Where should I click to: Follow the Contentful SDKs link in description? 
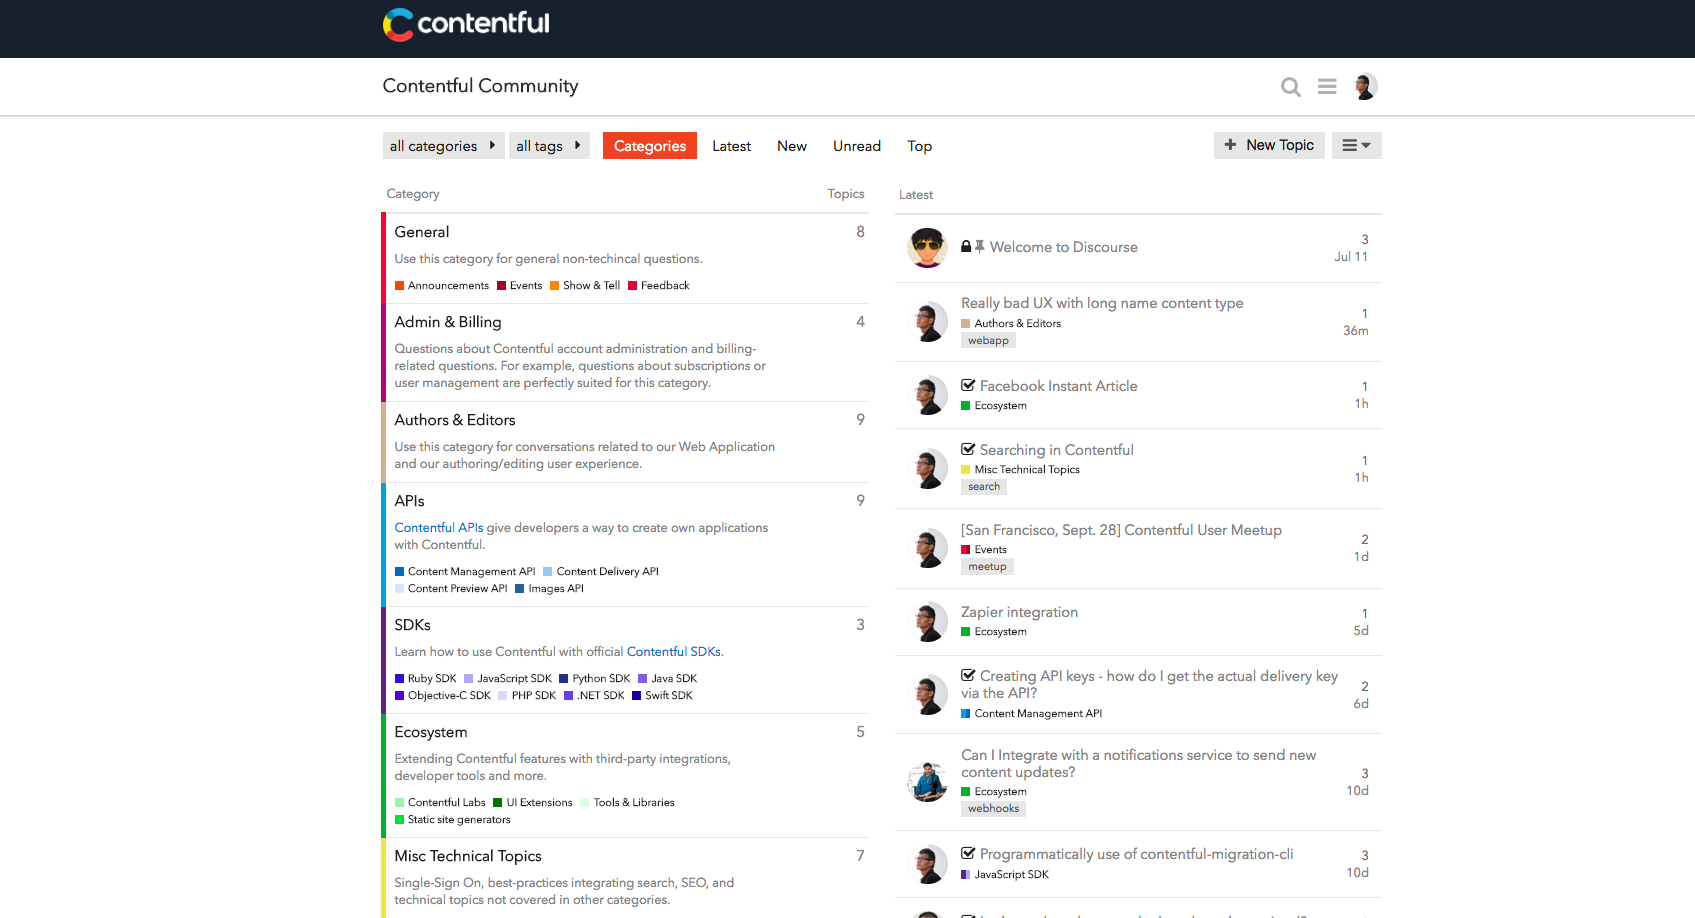coord(673,652)
